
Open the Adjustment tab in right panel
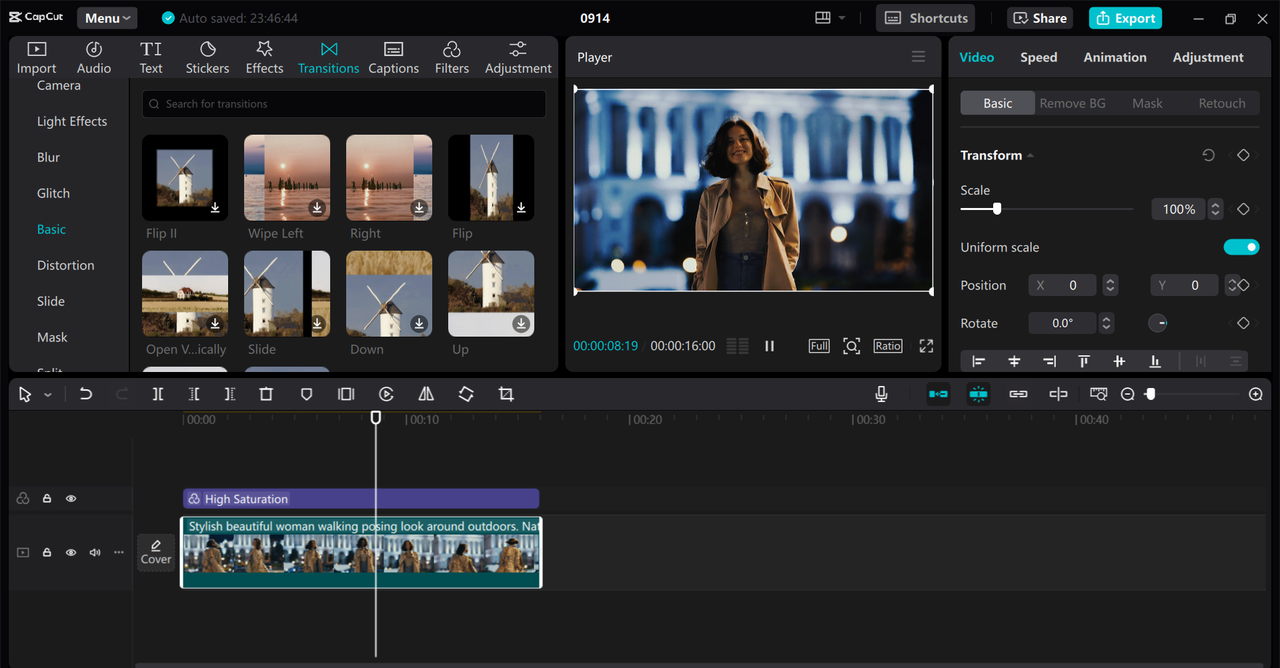click(x=1208, y=57)
